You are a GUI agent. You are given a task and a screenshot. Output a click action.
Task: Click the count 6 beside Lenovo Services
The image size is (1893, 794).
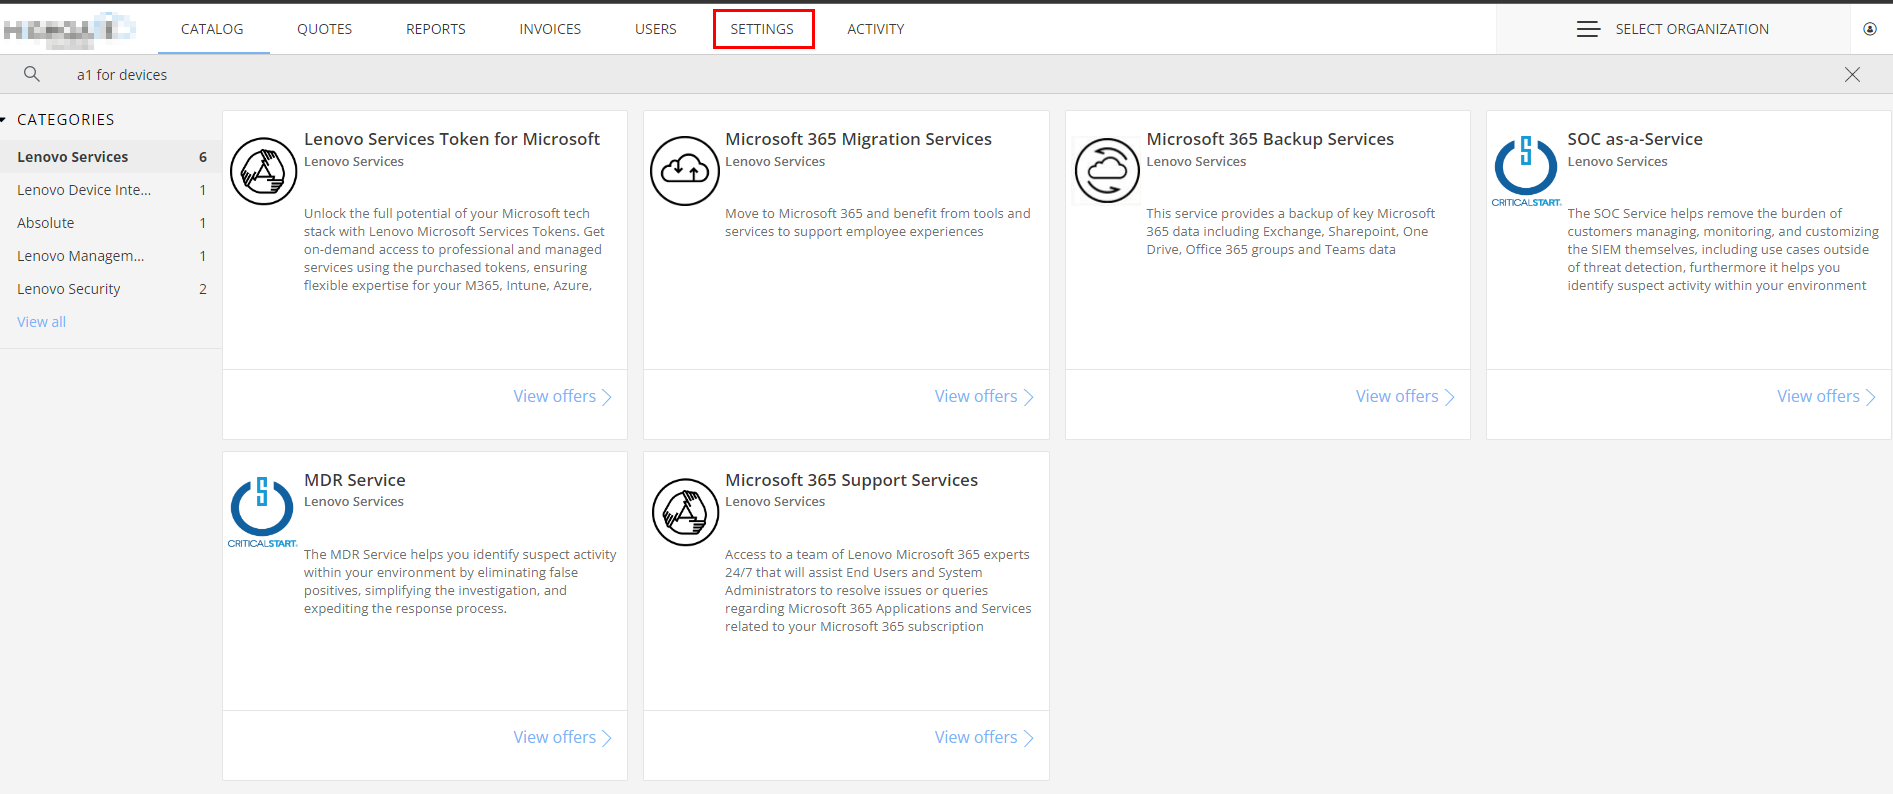point(203,157)
